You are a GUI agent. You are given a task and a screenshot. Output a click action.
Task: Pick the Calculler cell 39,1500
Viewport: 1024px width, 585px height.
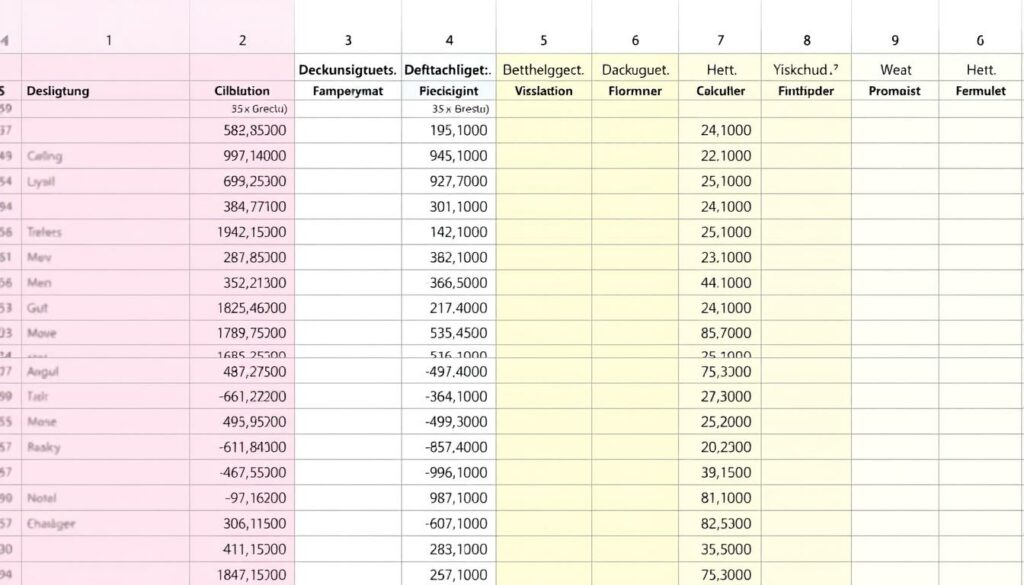[720, 473]
